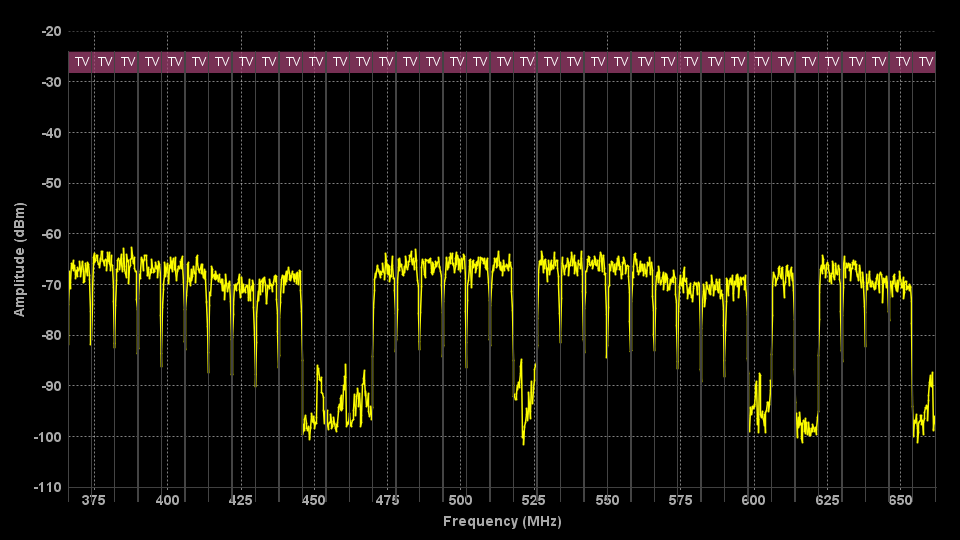Viewport: 960px width, 540px height.
Task: Click the 400 MHz tick label
Action: 167,499
